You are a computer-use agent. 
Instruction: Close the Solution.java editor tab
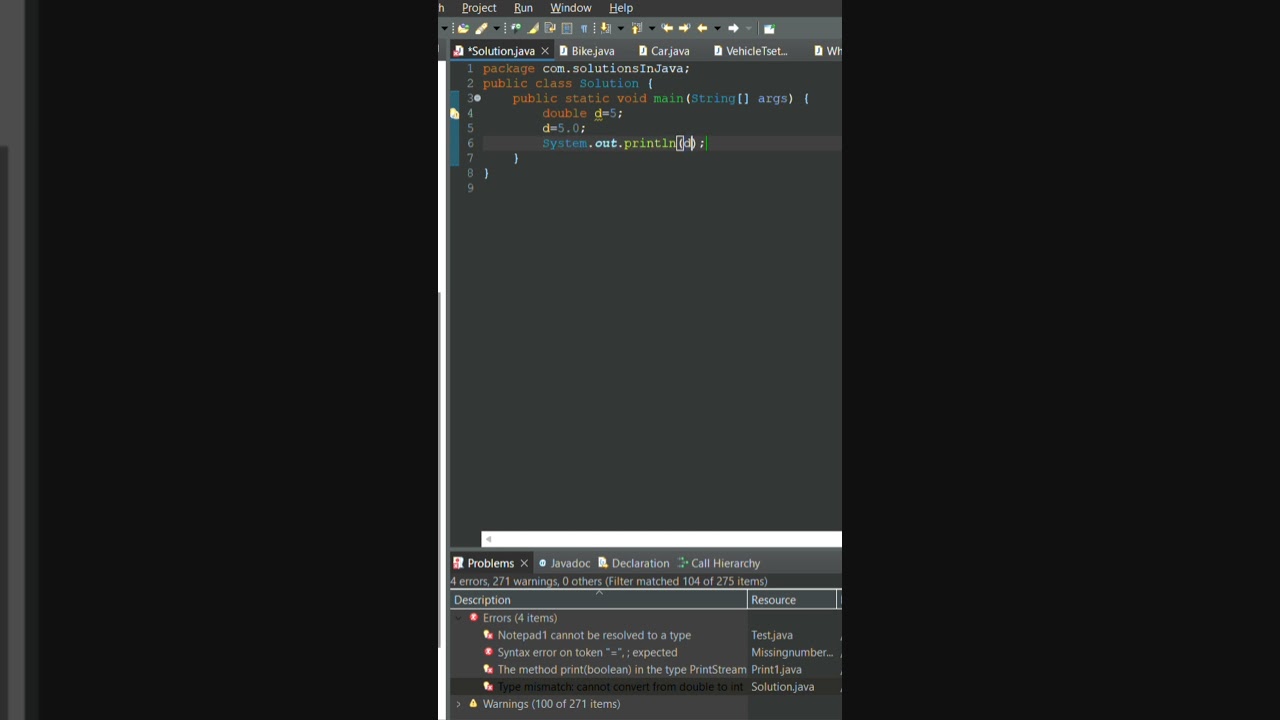(x=545, y=51)
